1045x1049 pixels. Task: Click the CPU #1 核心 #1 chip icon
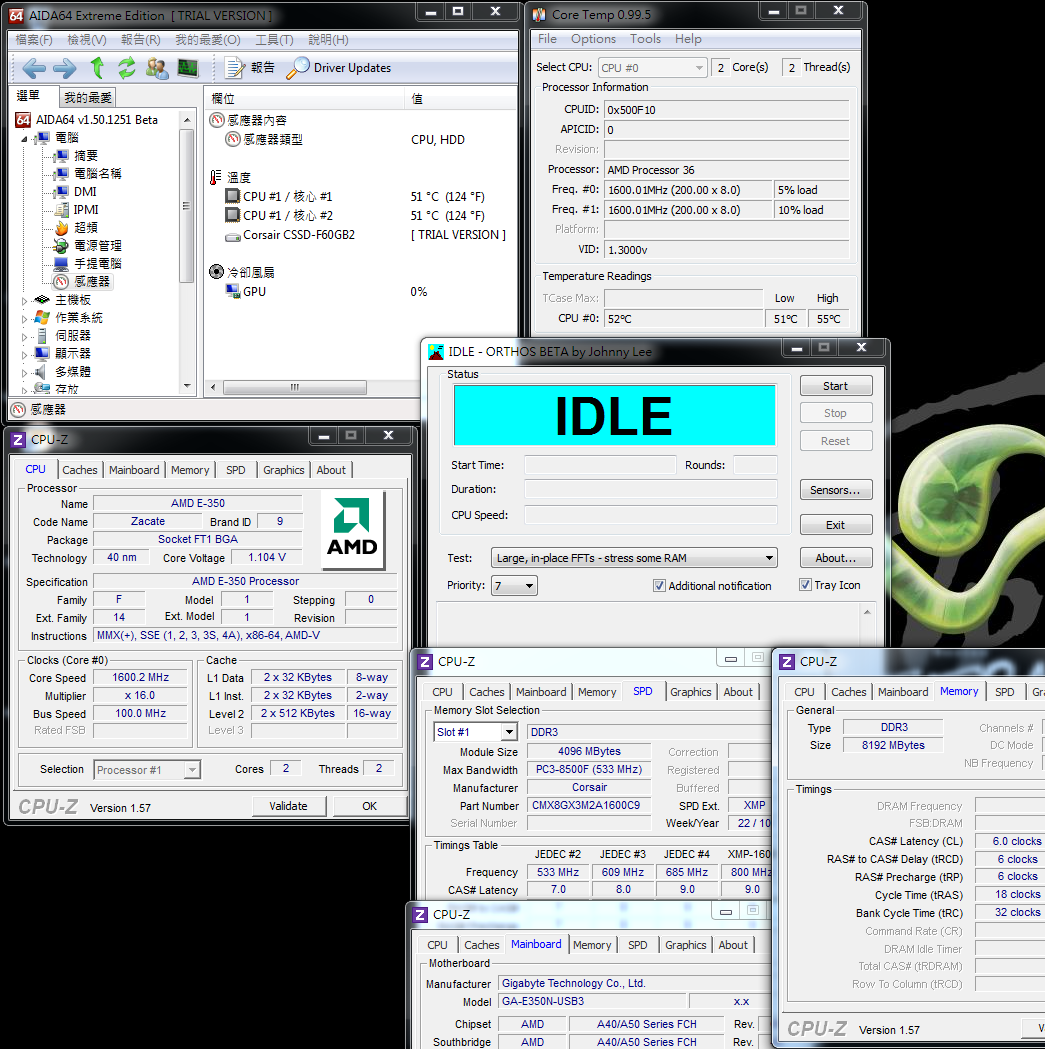click(x=233, y=196)
